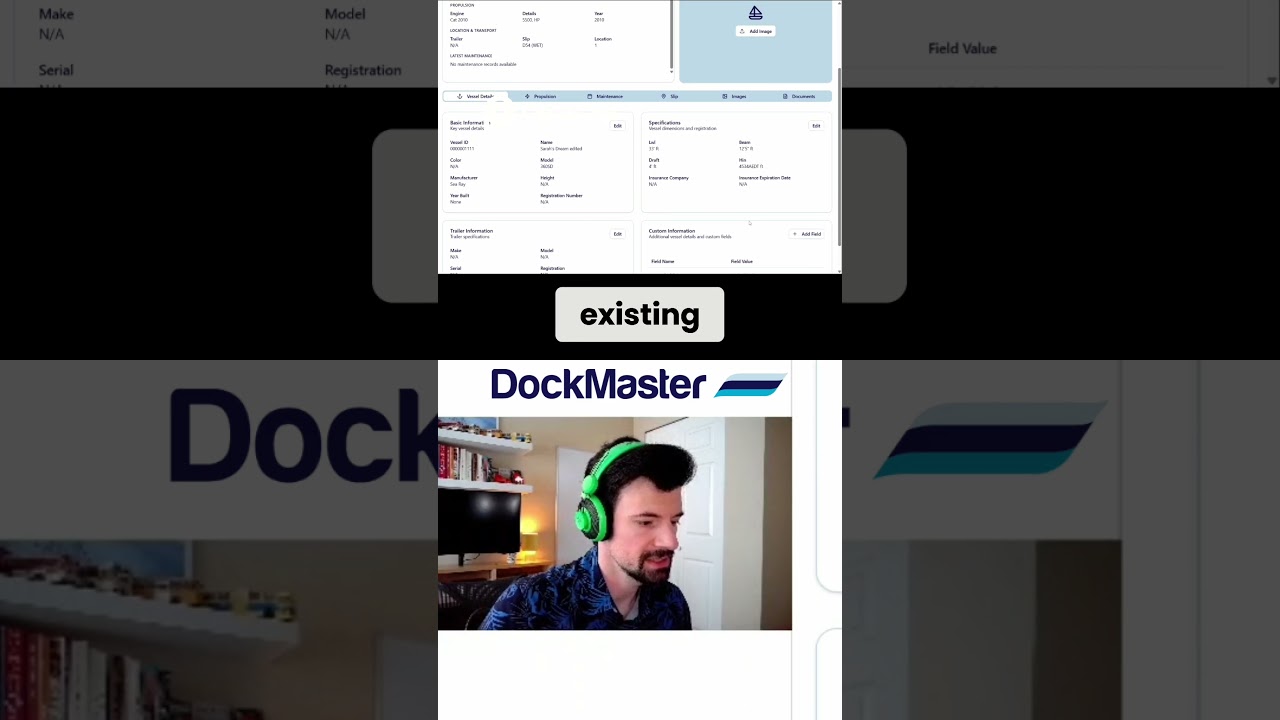Click the presenter webcam video

click(615, 523)
